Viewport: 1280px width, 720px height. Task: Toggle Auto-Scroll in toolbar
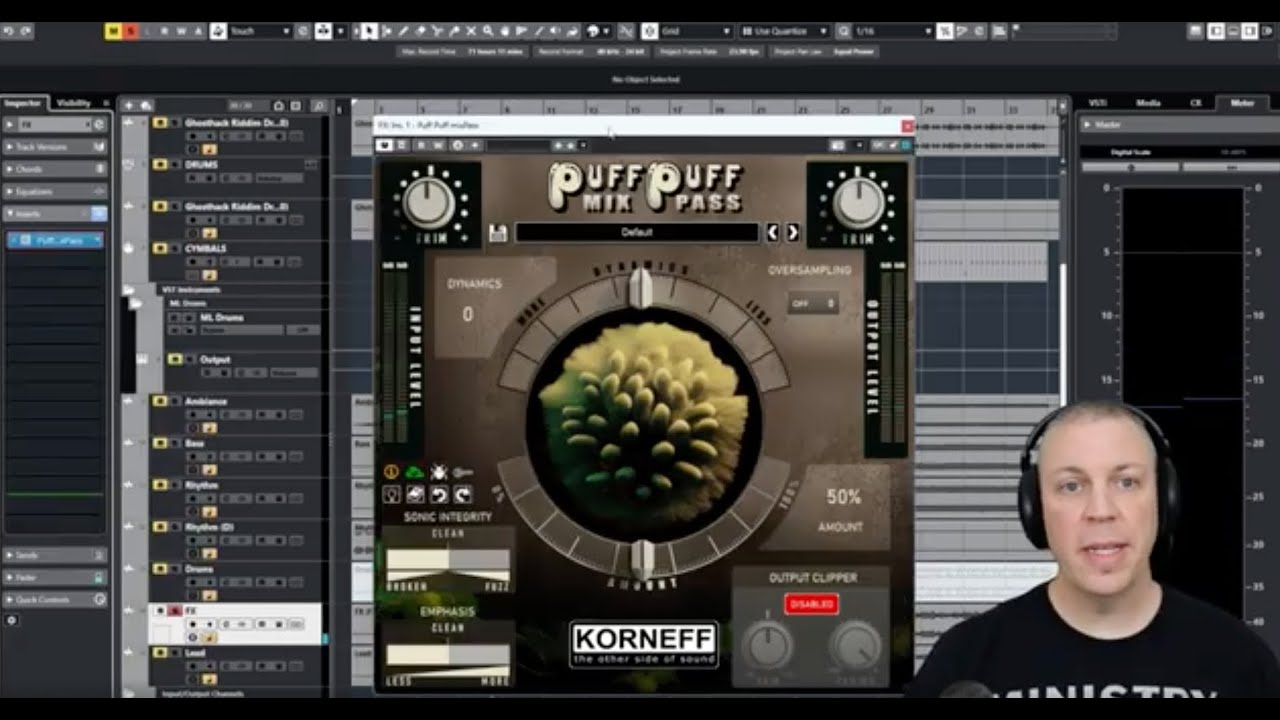coord(323,31)
